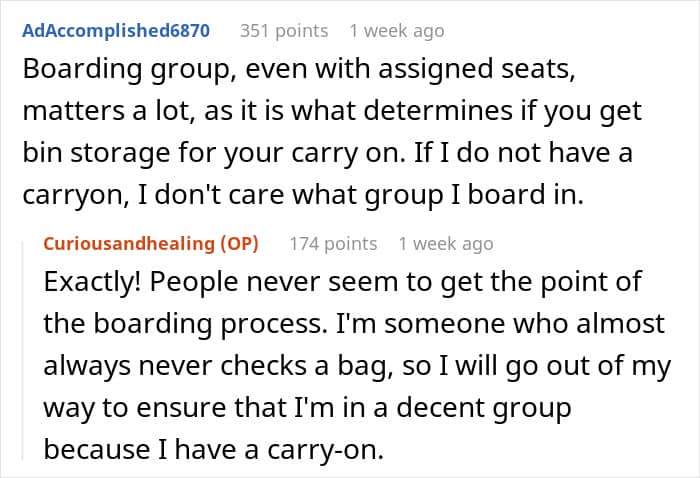The width and height of the screenshot is (700, 478).
Task: Click the (OP) tag beside Curiousandhealing
Action: pyautogui.click(x=239, y=244)
